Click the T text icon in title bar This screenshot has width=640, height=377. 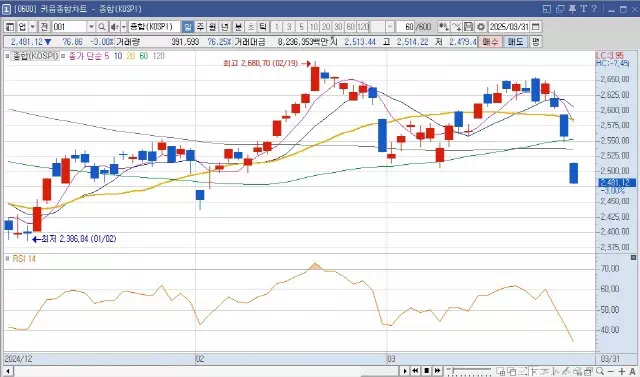click(583, 9)
